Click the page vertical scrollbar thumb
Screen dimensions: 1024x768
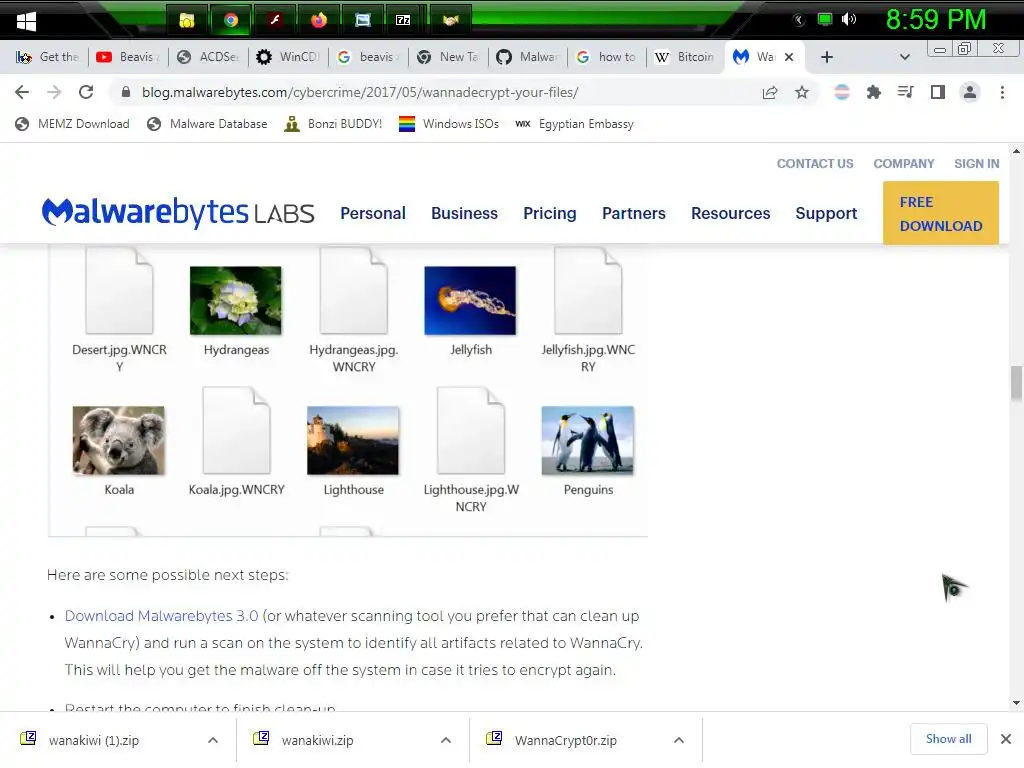[x=1016, y=383]
